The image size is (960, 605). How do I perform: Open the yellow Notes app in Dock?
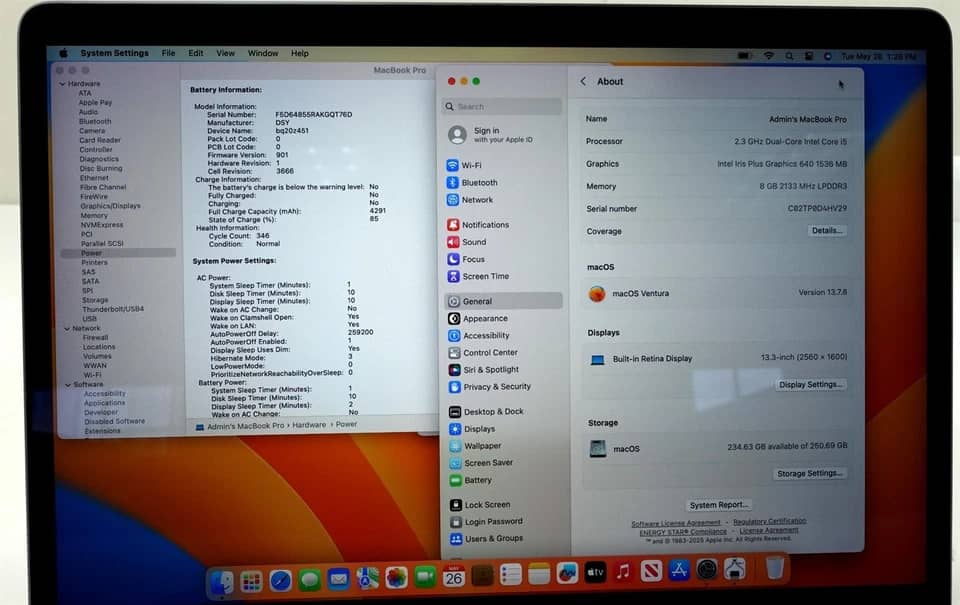[539, 574]
